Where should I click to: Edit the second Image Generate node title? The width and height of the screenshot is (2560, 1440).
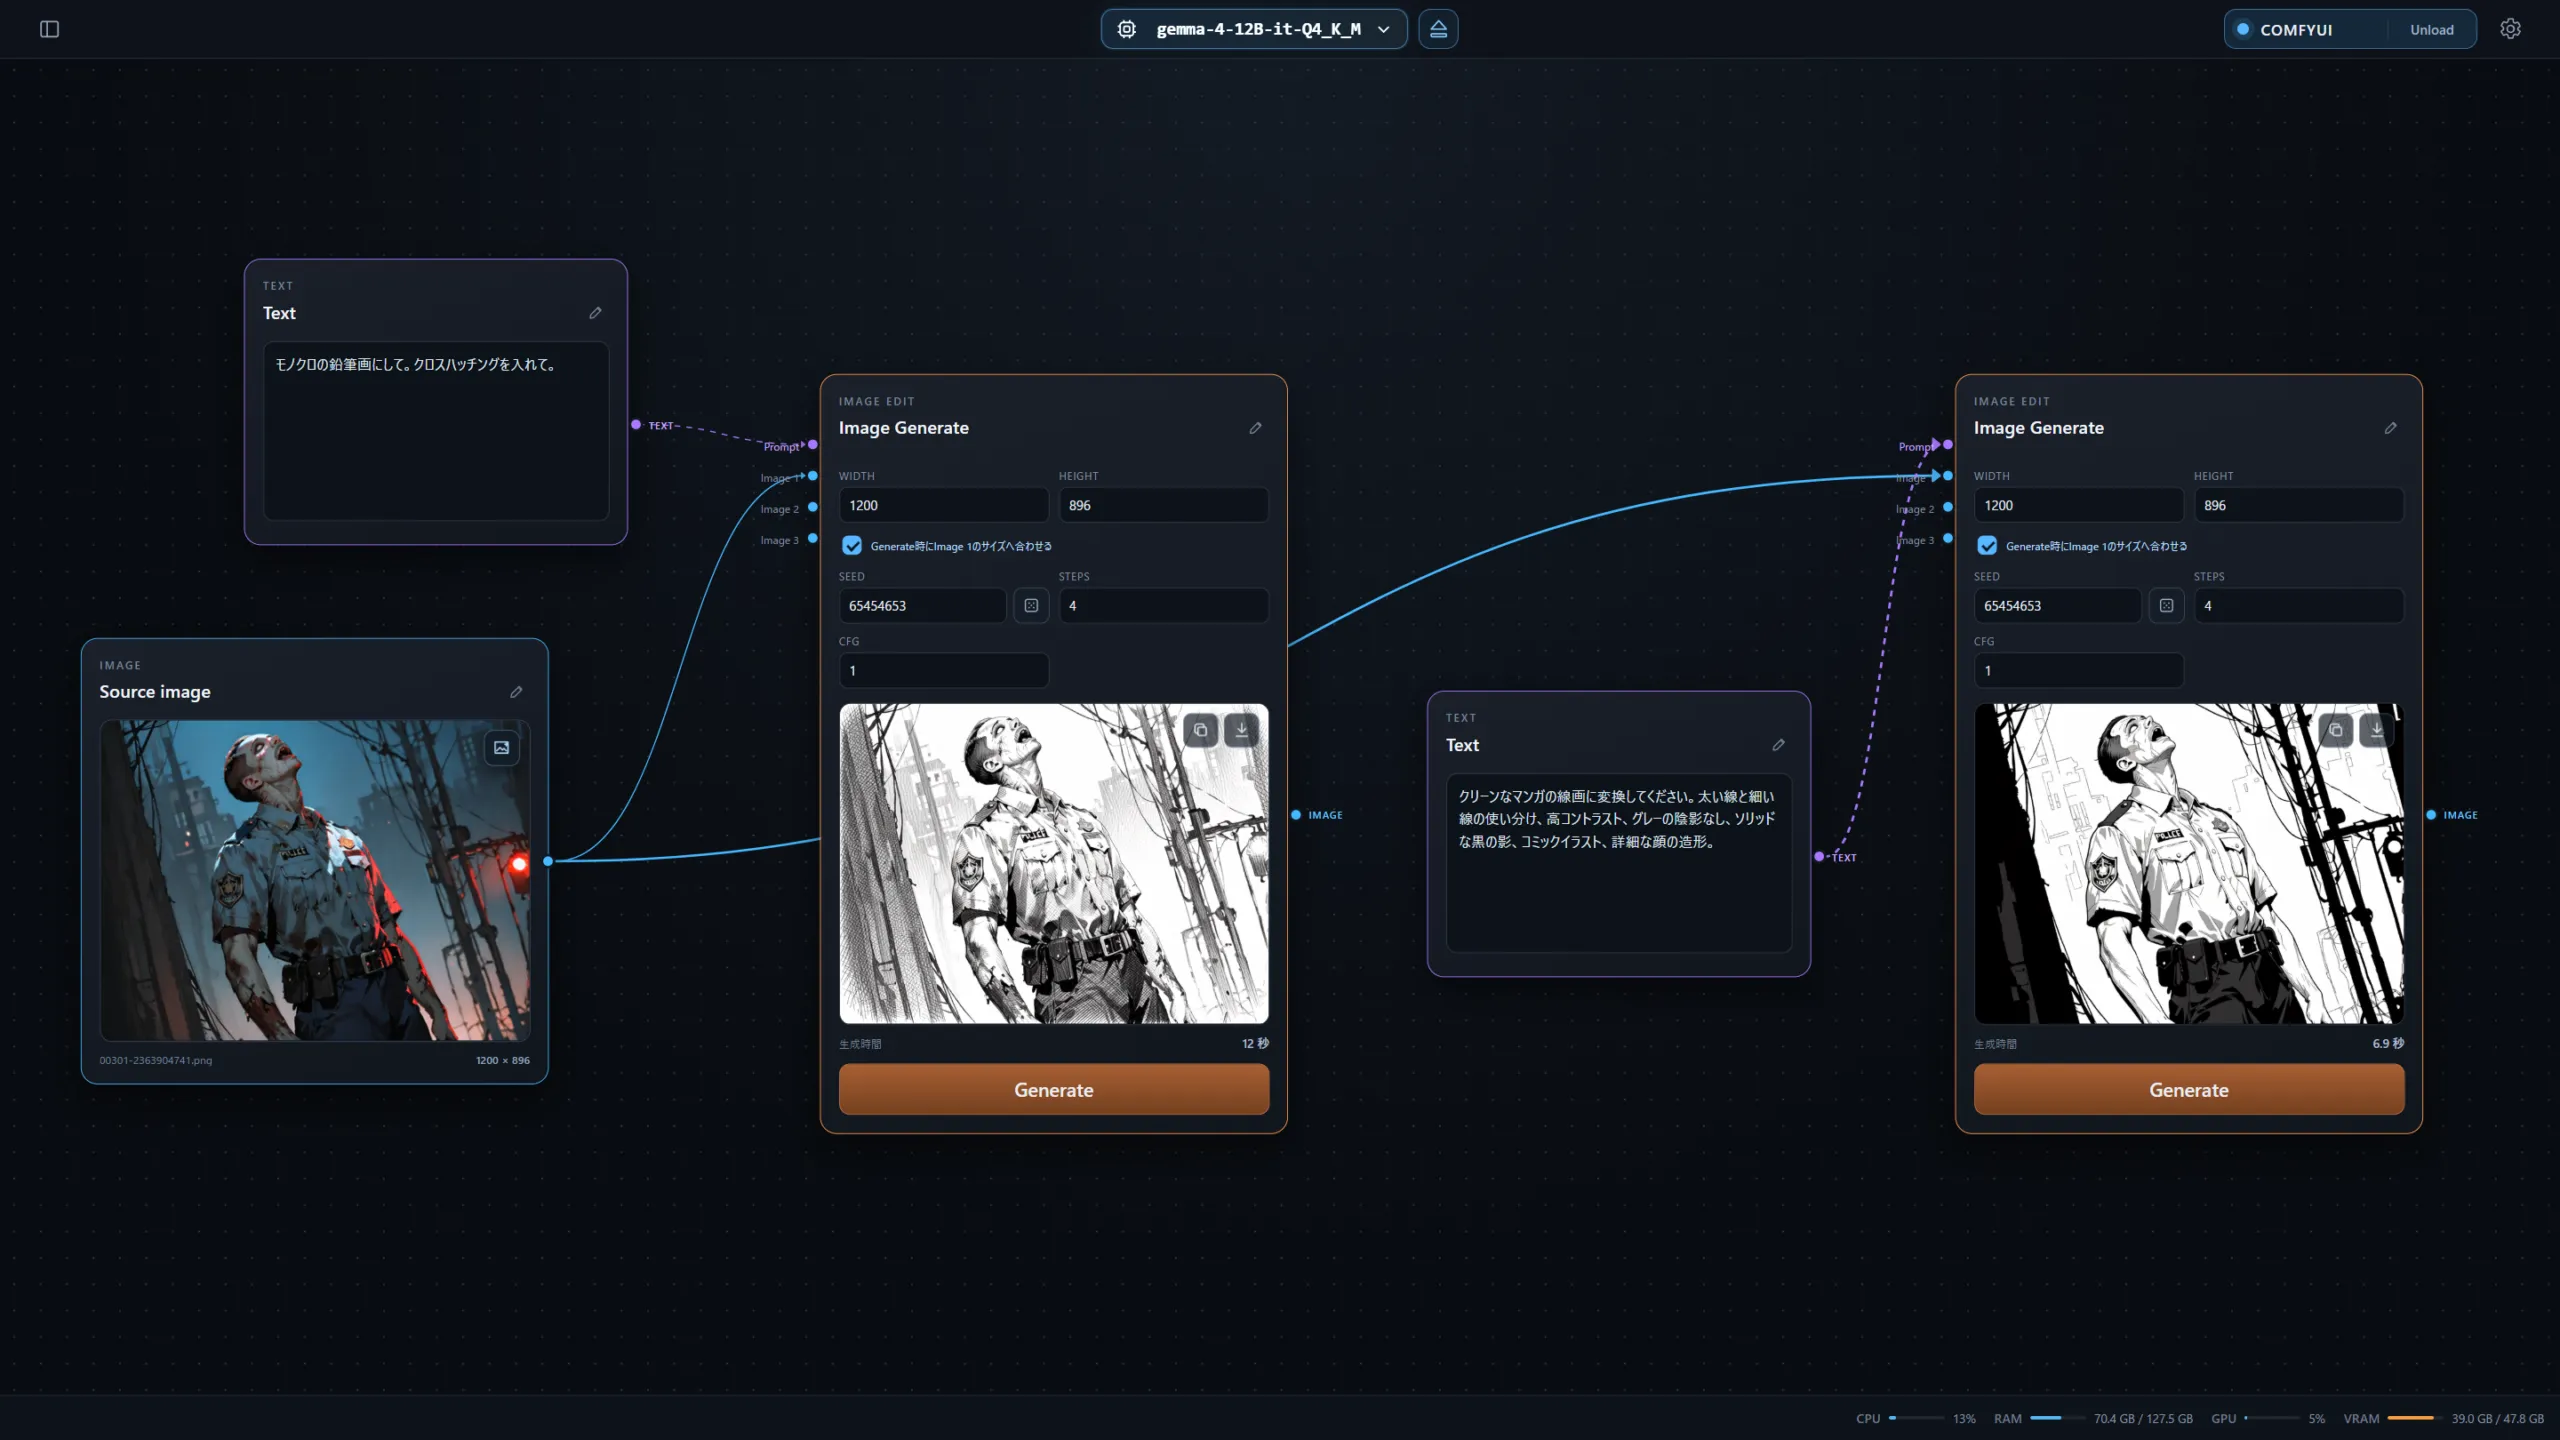2390,428
